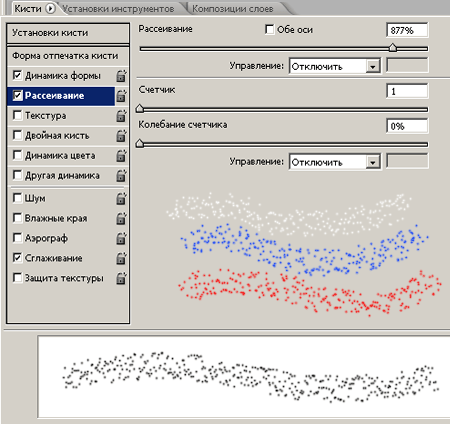Select the Другая динамика settings row label
The image size is (450, 425).
[x=62, y=176]
